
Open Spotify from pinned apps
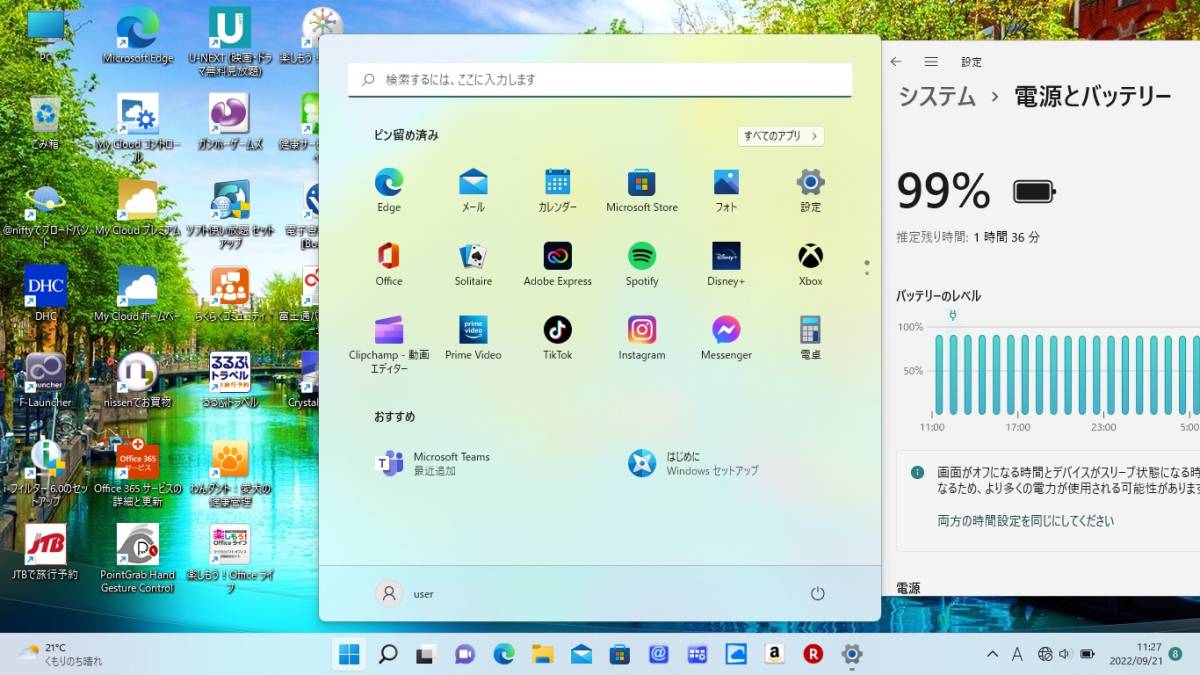point(642,264)
